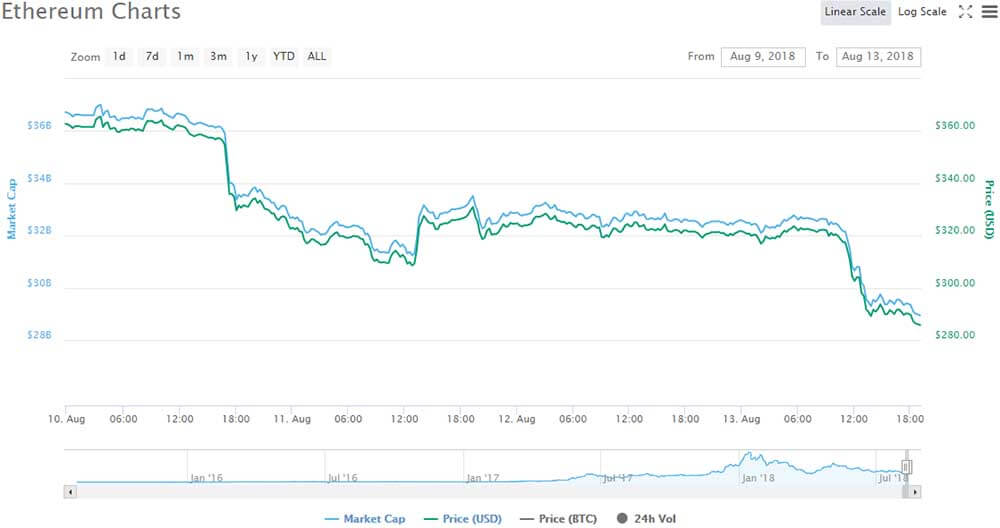
Task: Click the 13. Aug axis label
Action: (x=741, y=419)
